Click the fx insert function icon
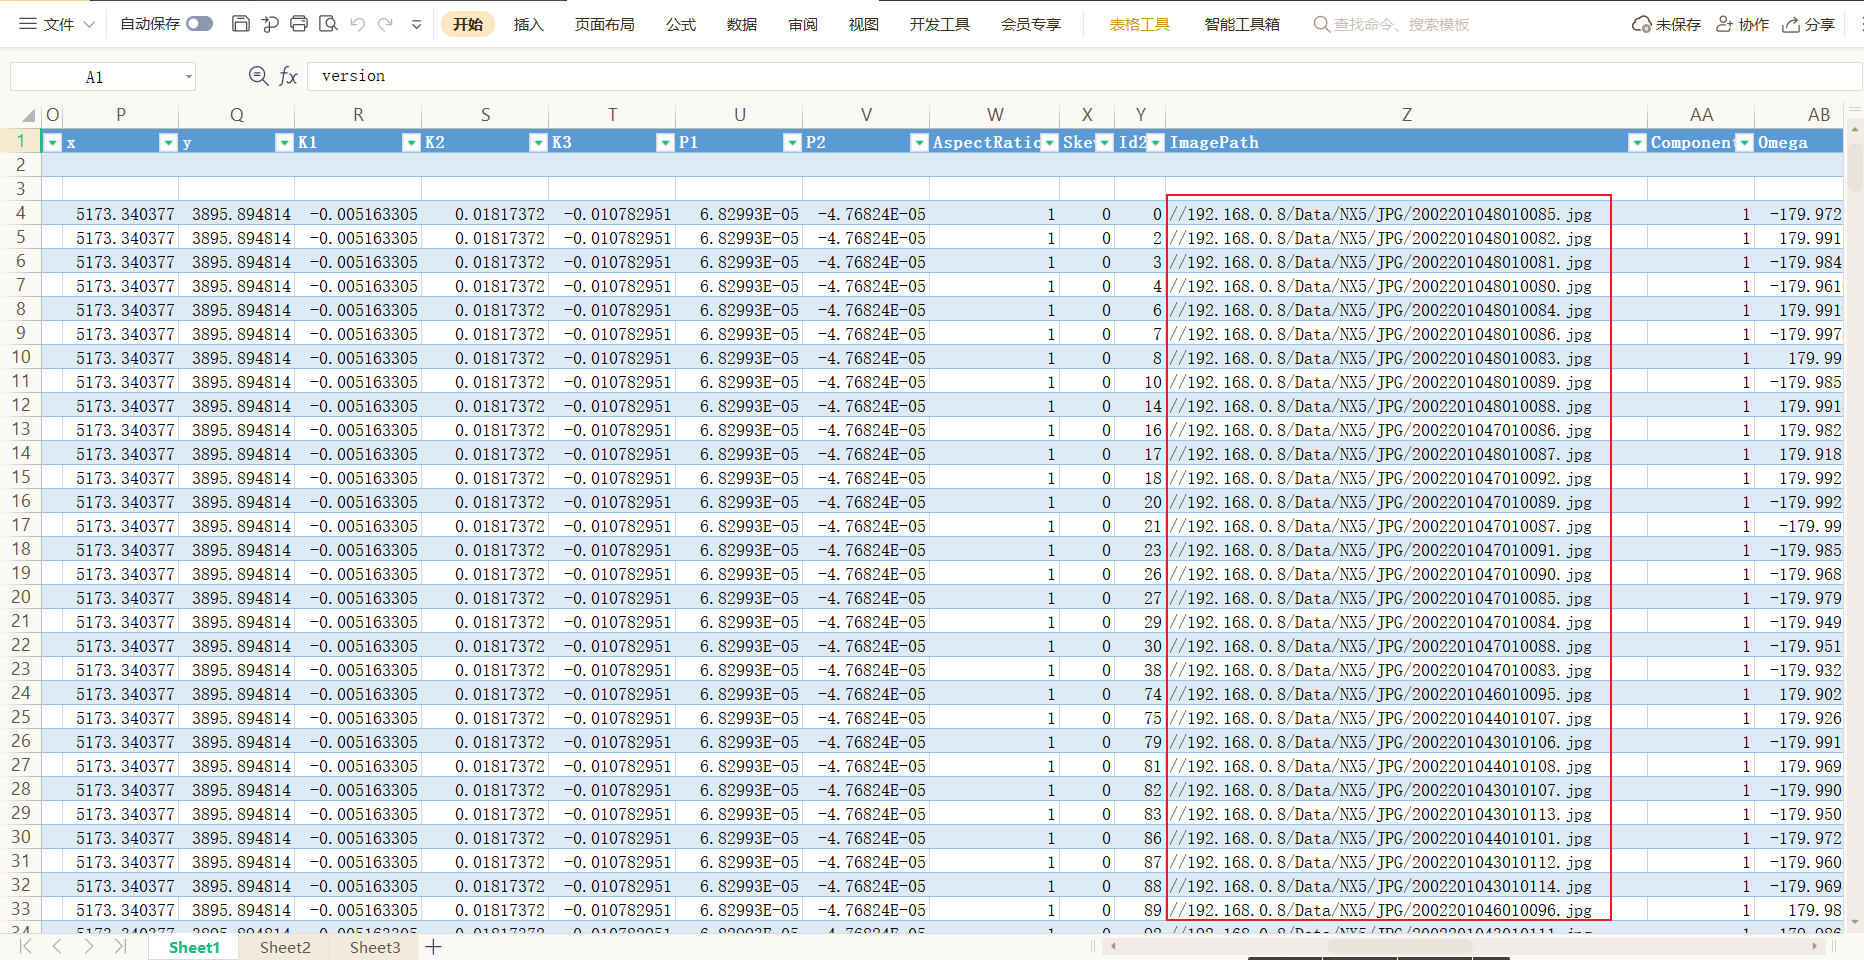 [288, 76]
